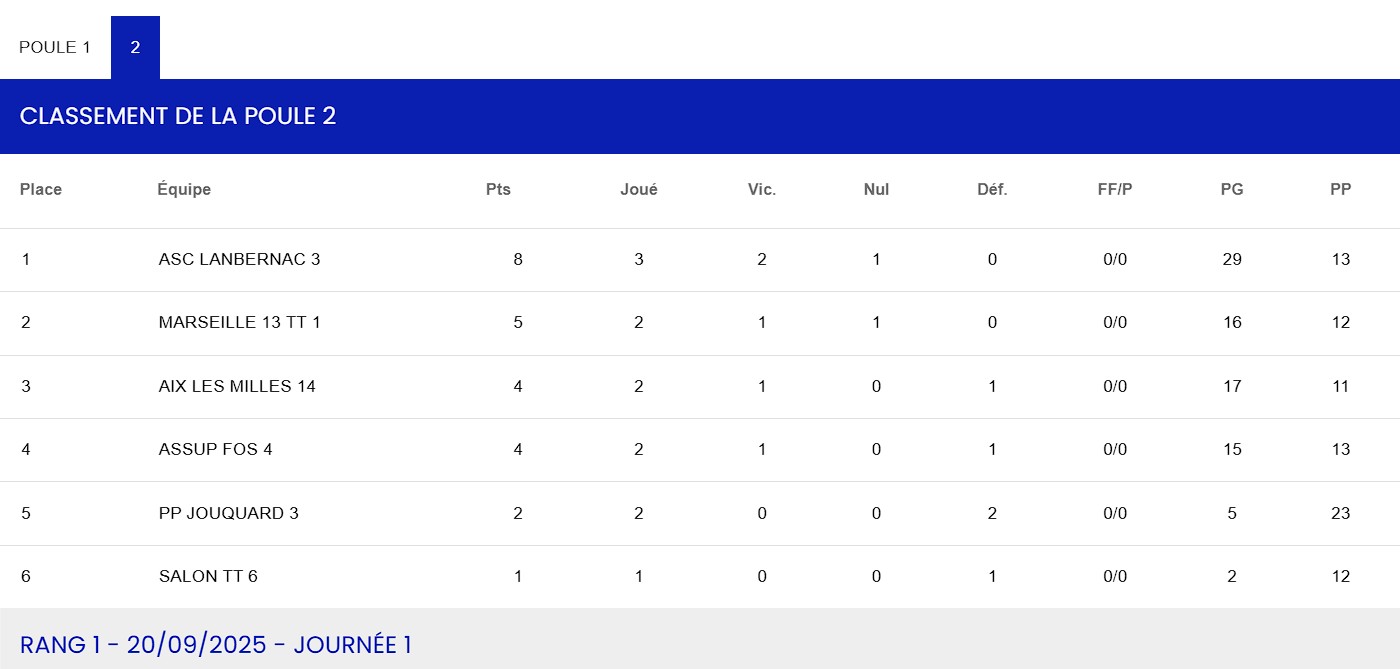This screenshot has height=669, width=1400.
Task: Switch to the POULE 1 tab
Action: click(x=55, y=47)
